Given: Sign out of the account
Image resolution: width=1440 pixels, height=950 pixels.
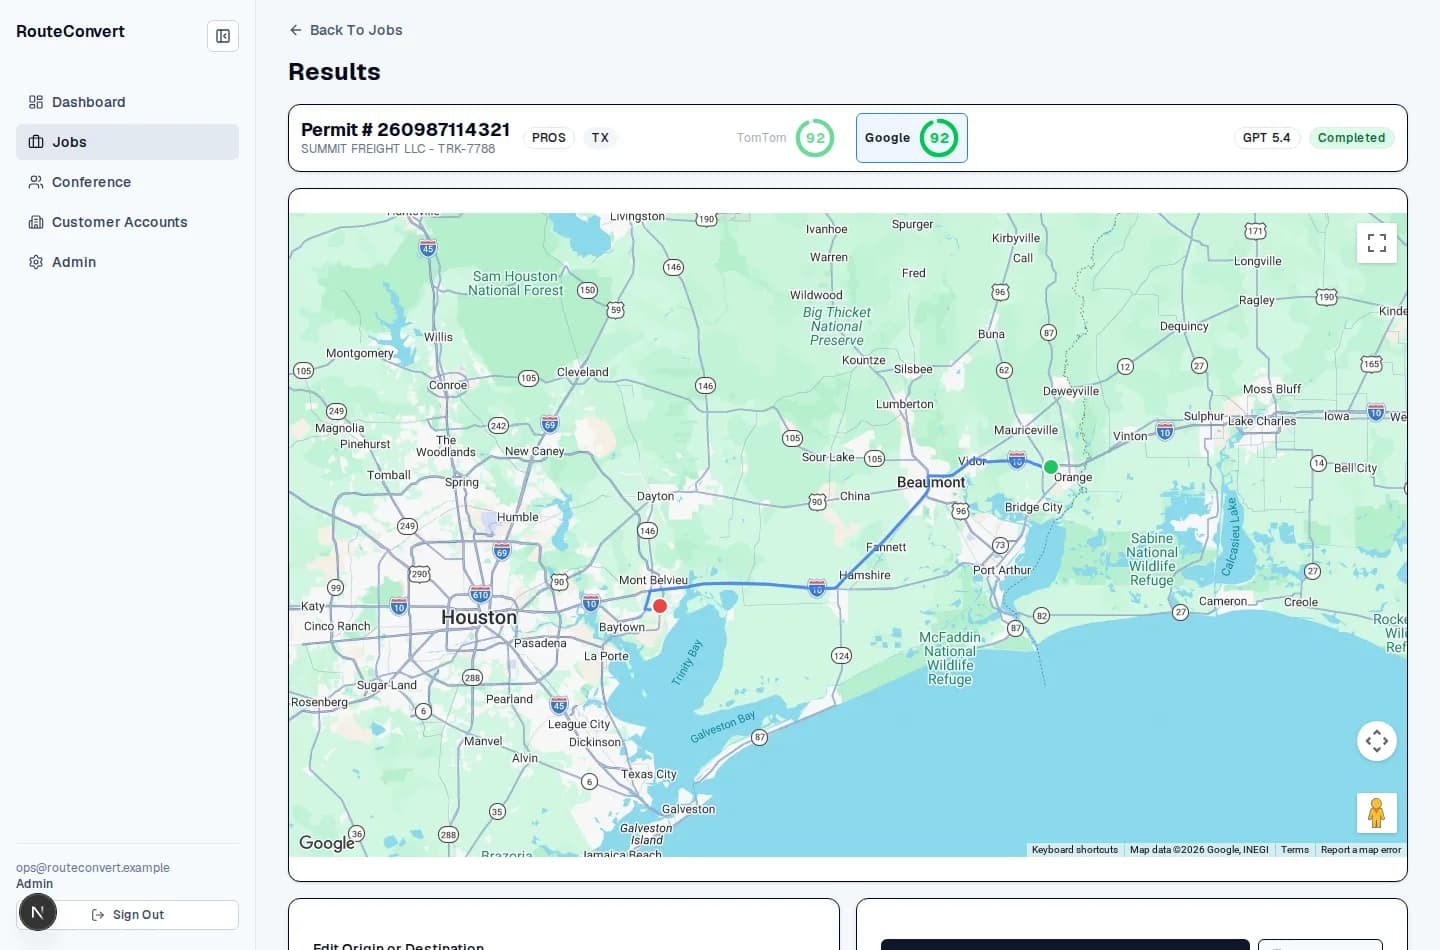Looking at the screenshot, I should pos(128,915).
